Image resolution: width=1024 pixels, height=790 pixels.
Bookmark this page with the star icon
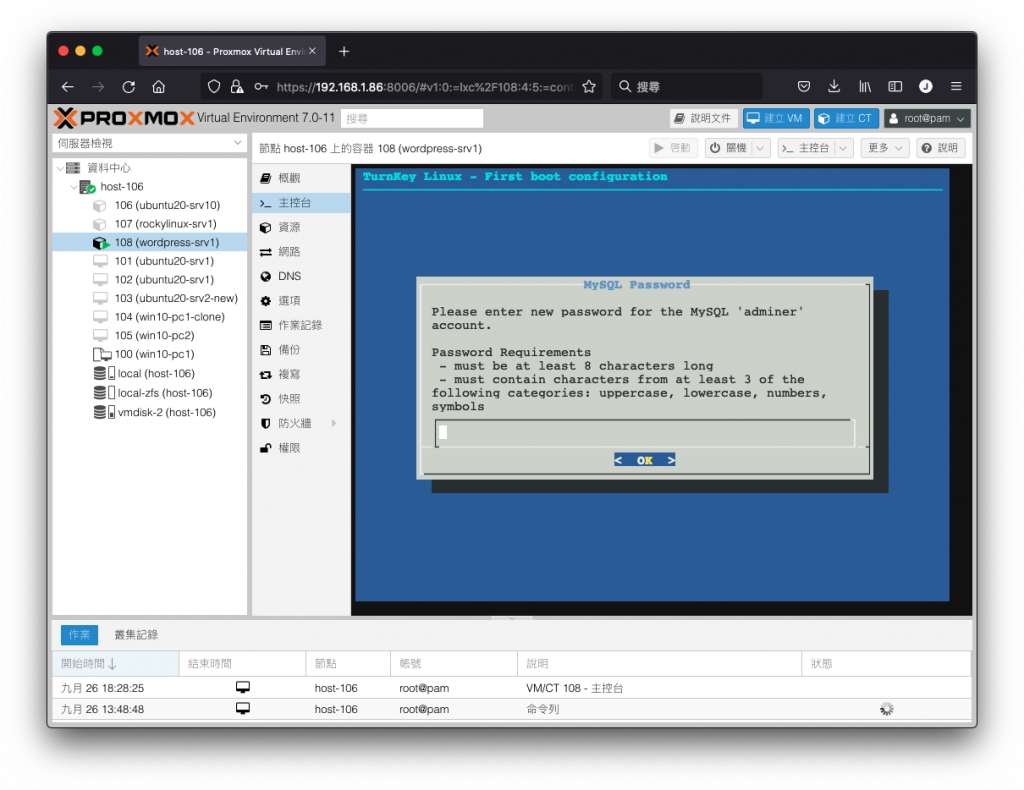[588, 87]
